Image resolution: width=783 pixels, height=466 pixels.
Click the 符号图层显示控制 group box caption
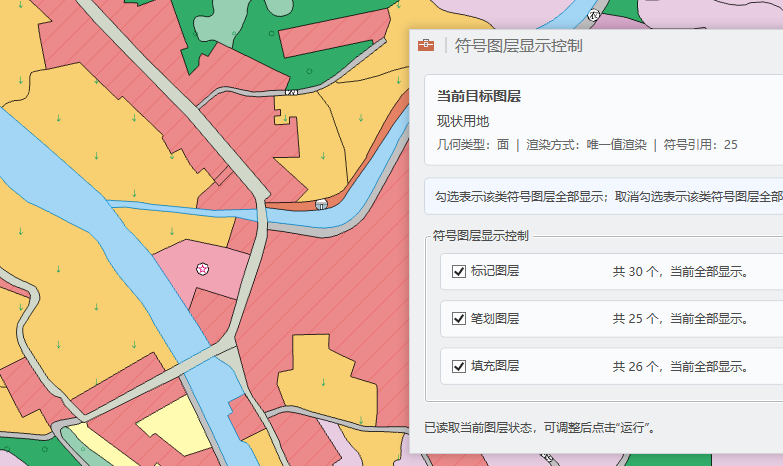[480, 236]
